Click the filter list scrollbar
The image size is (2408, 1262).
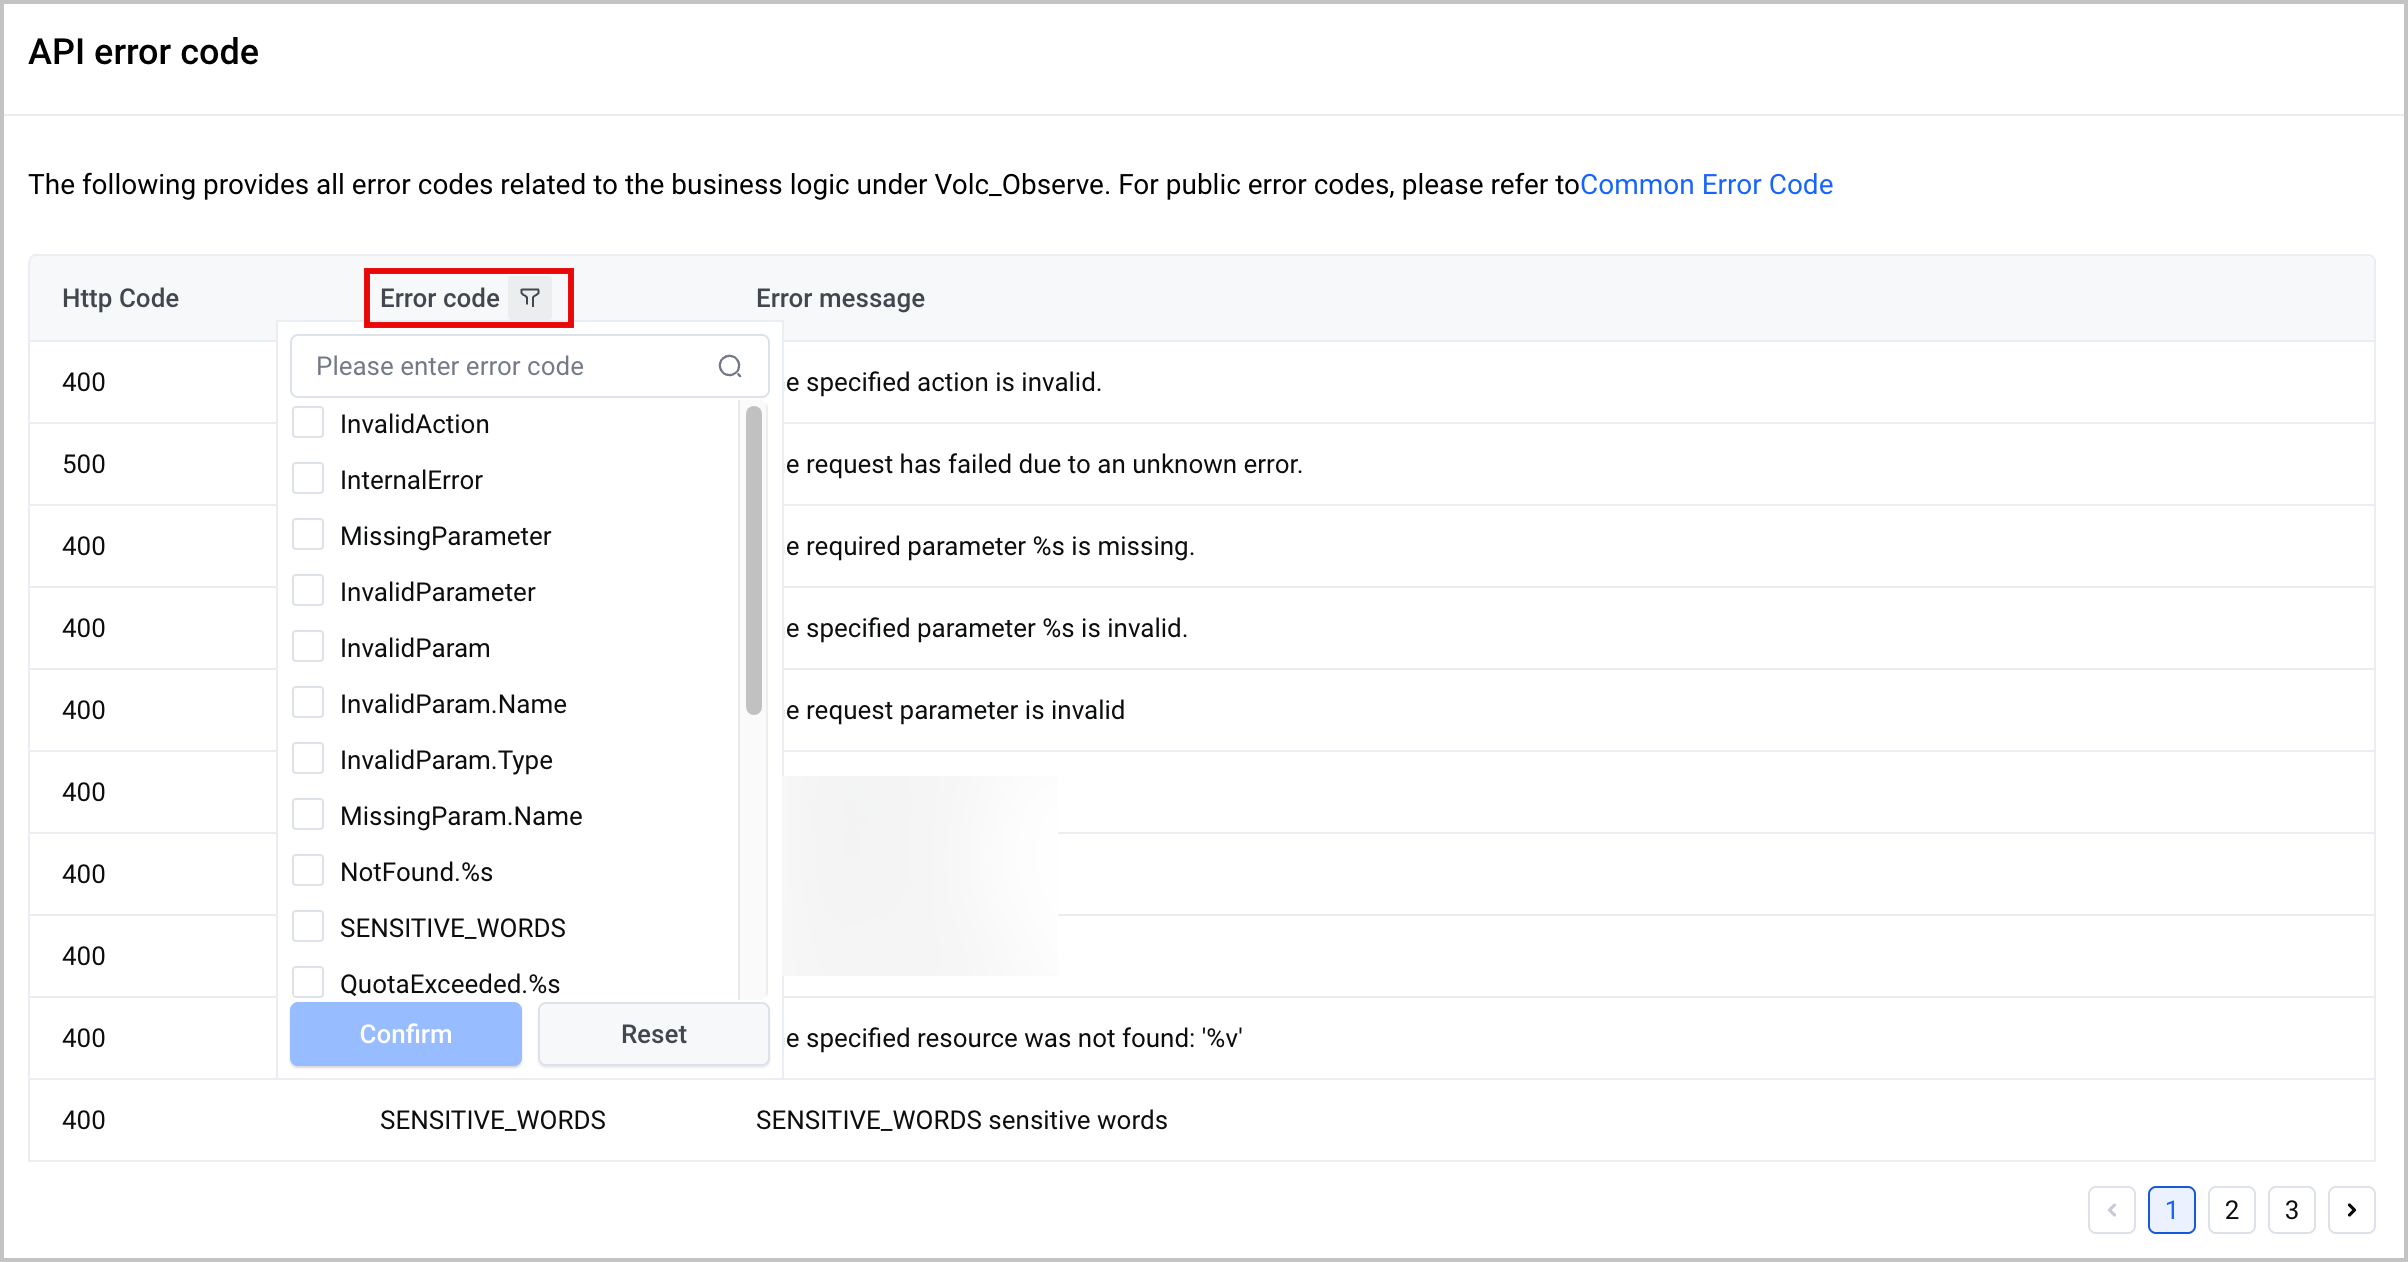click(x=754, y=560)
